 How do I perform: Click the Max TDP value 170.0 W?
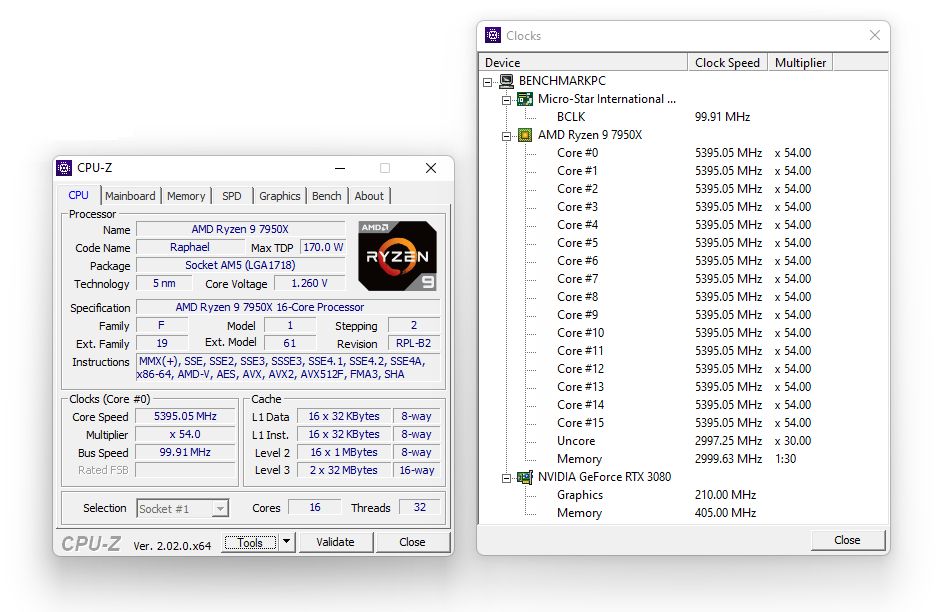coord(323,247)
